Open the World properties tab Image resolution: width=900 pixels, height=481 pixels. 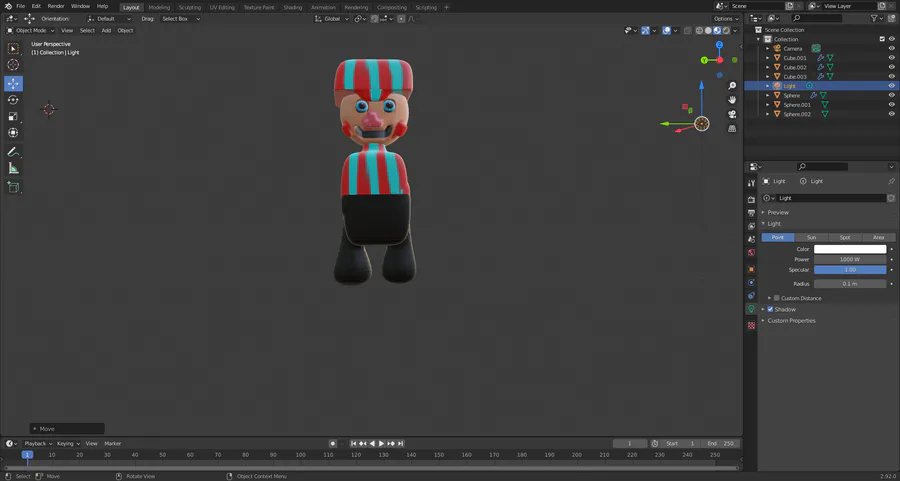[751, 252]
